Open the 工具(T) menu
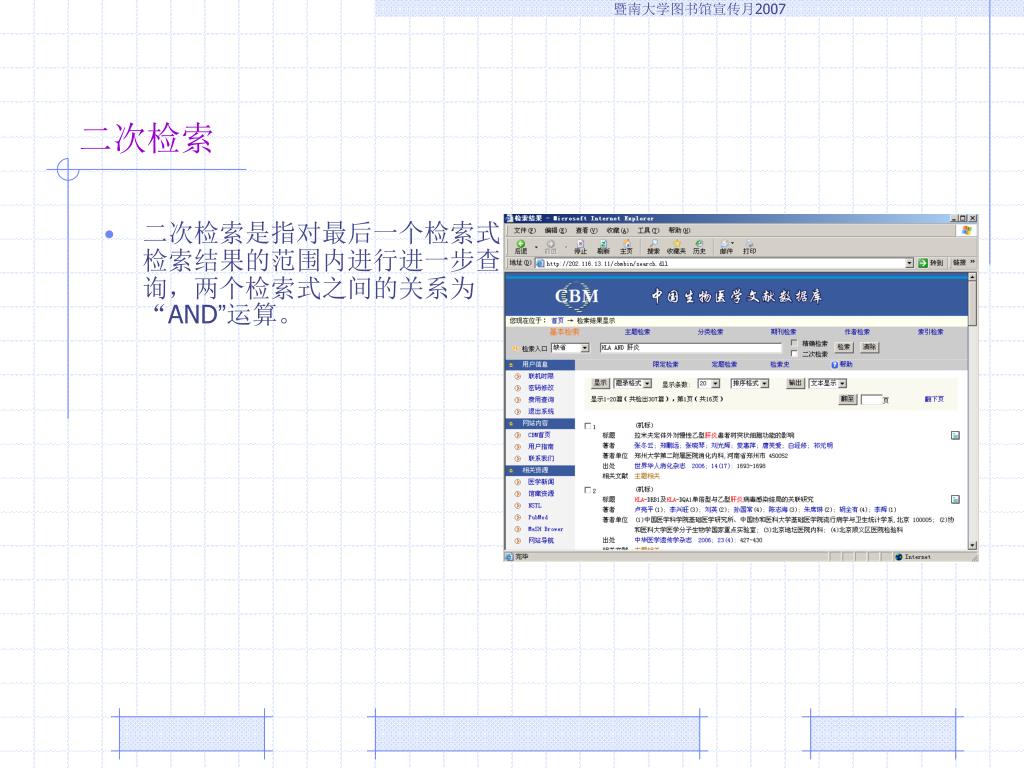Viewport: 1024px width, 768px height. [648, 231]
